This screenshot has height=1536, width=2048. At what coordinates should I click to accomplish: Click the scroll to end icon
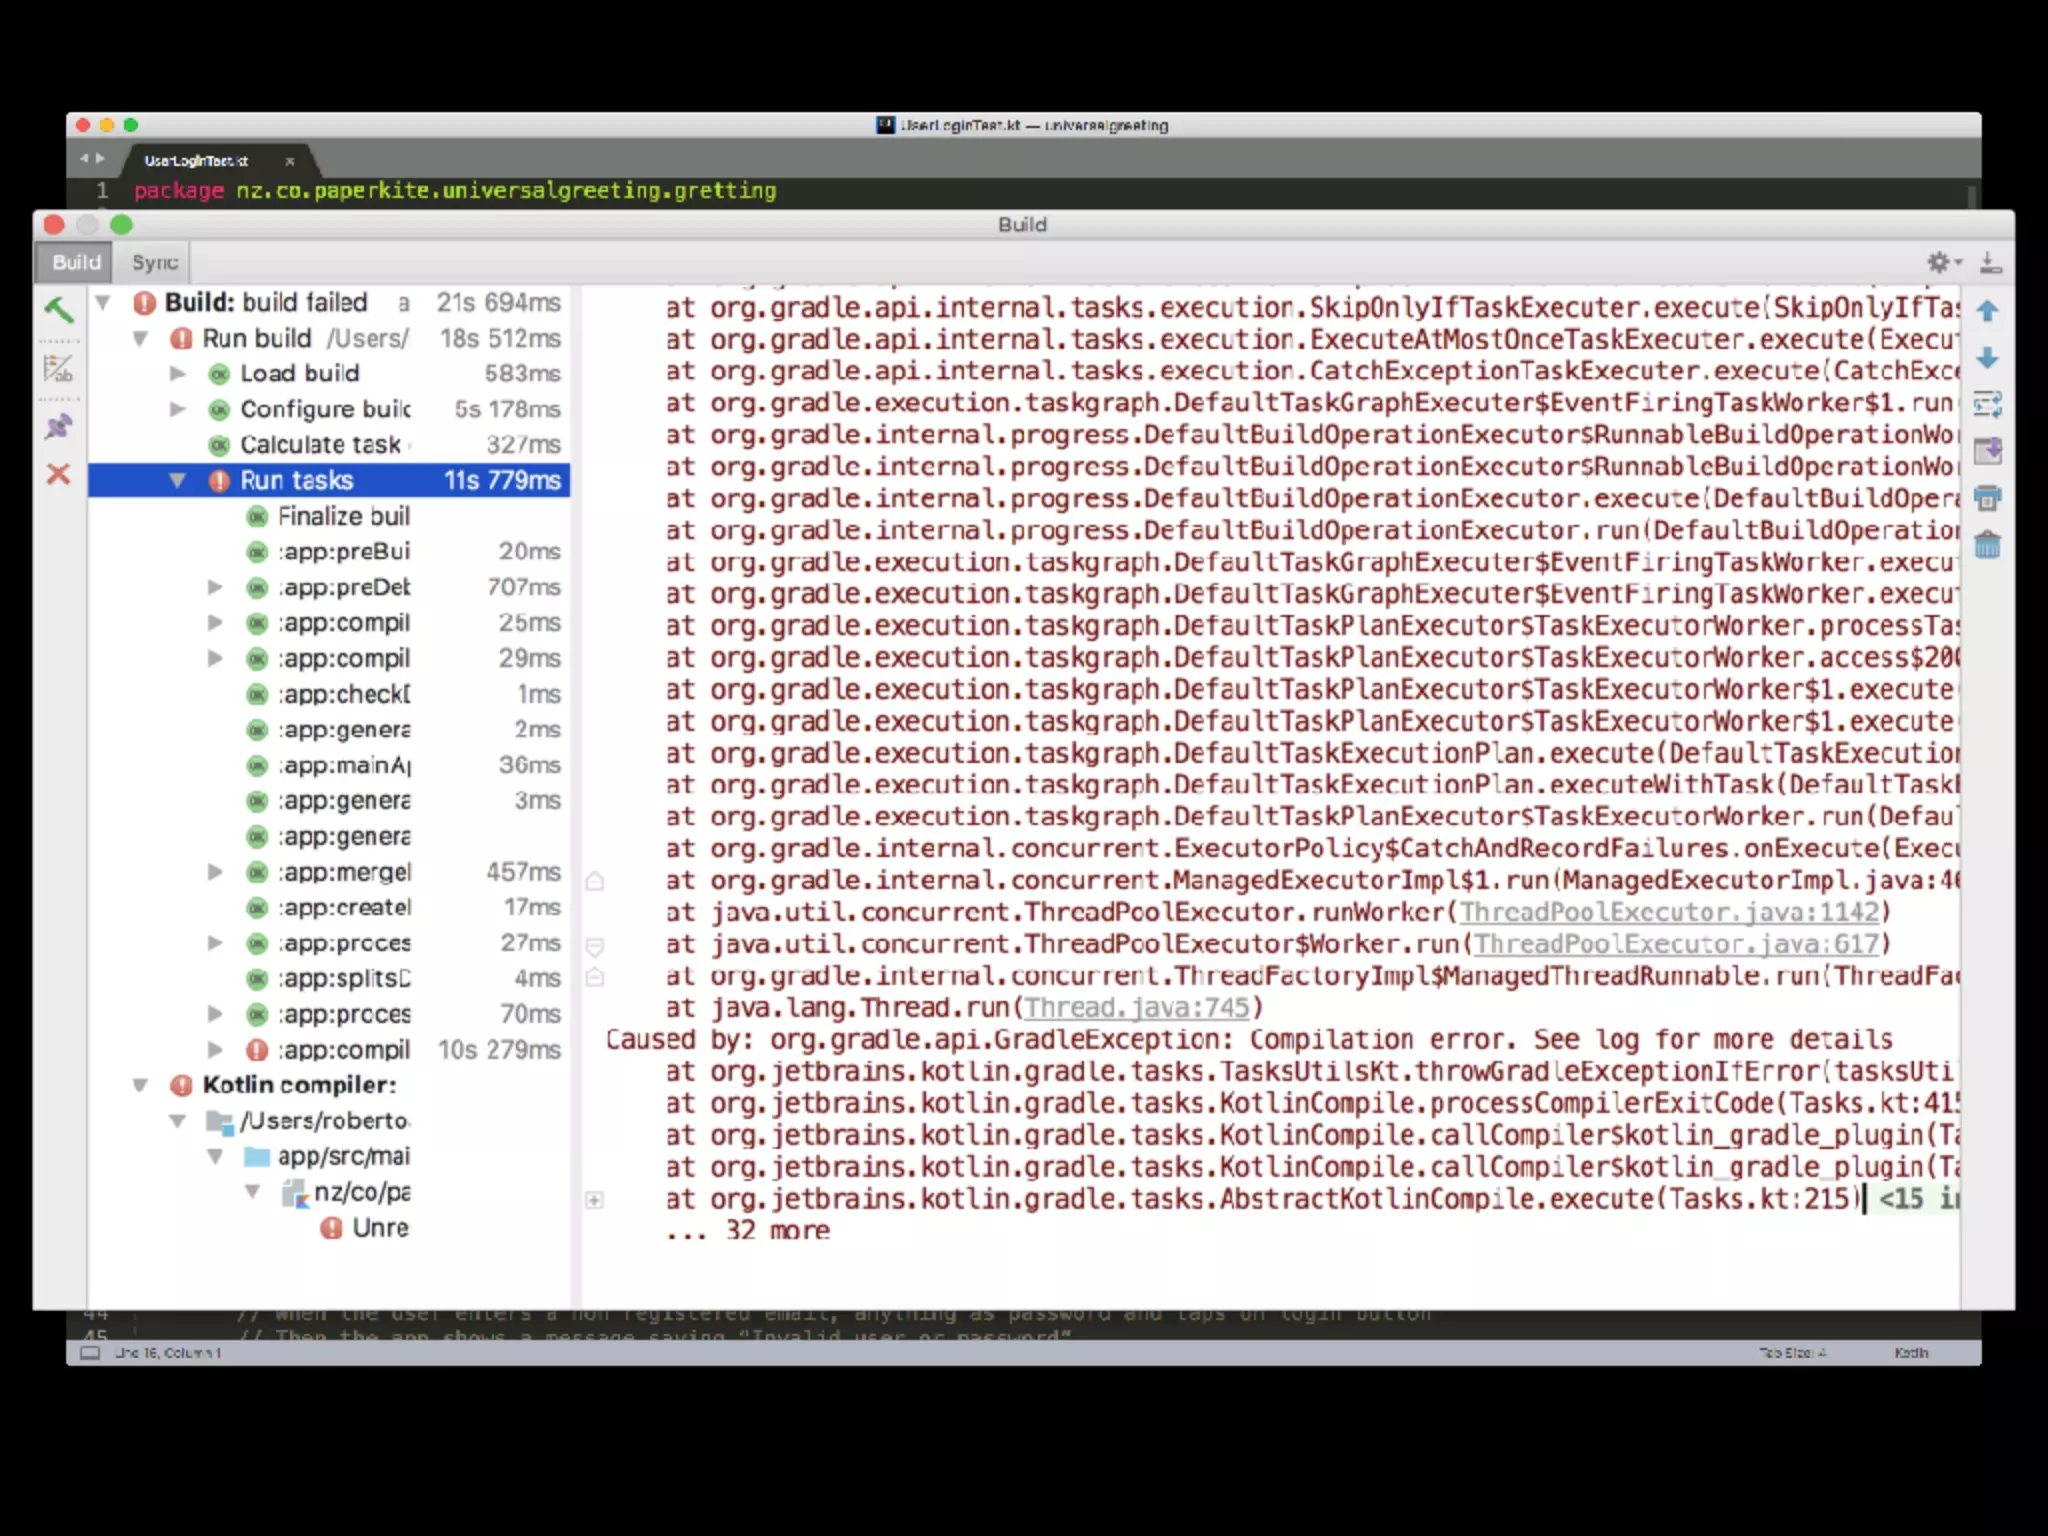click(1987, 451)
